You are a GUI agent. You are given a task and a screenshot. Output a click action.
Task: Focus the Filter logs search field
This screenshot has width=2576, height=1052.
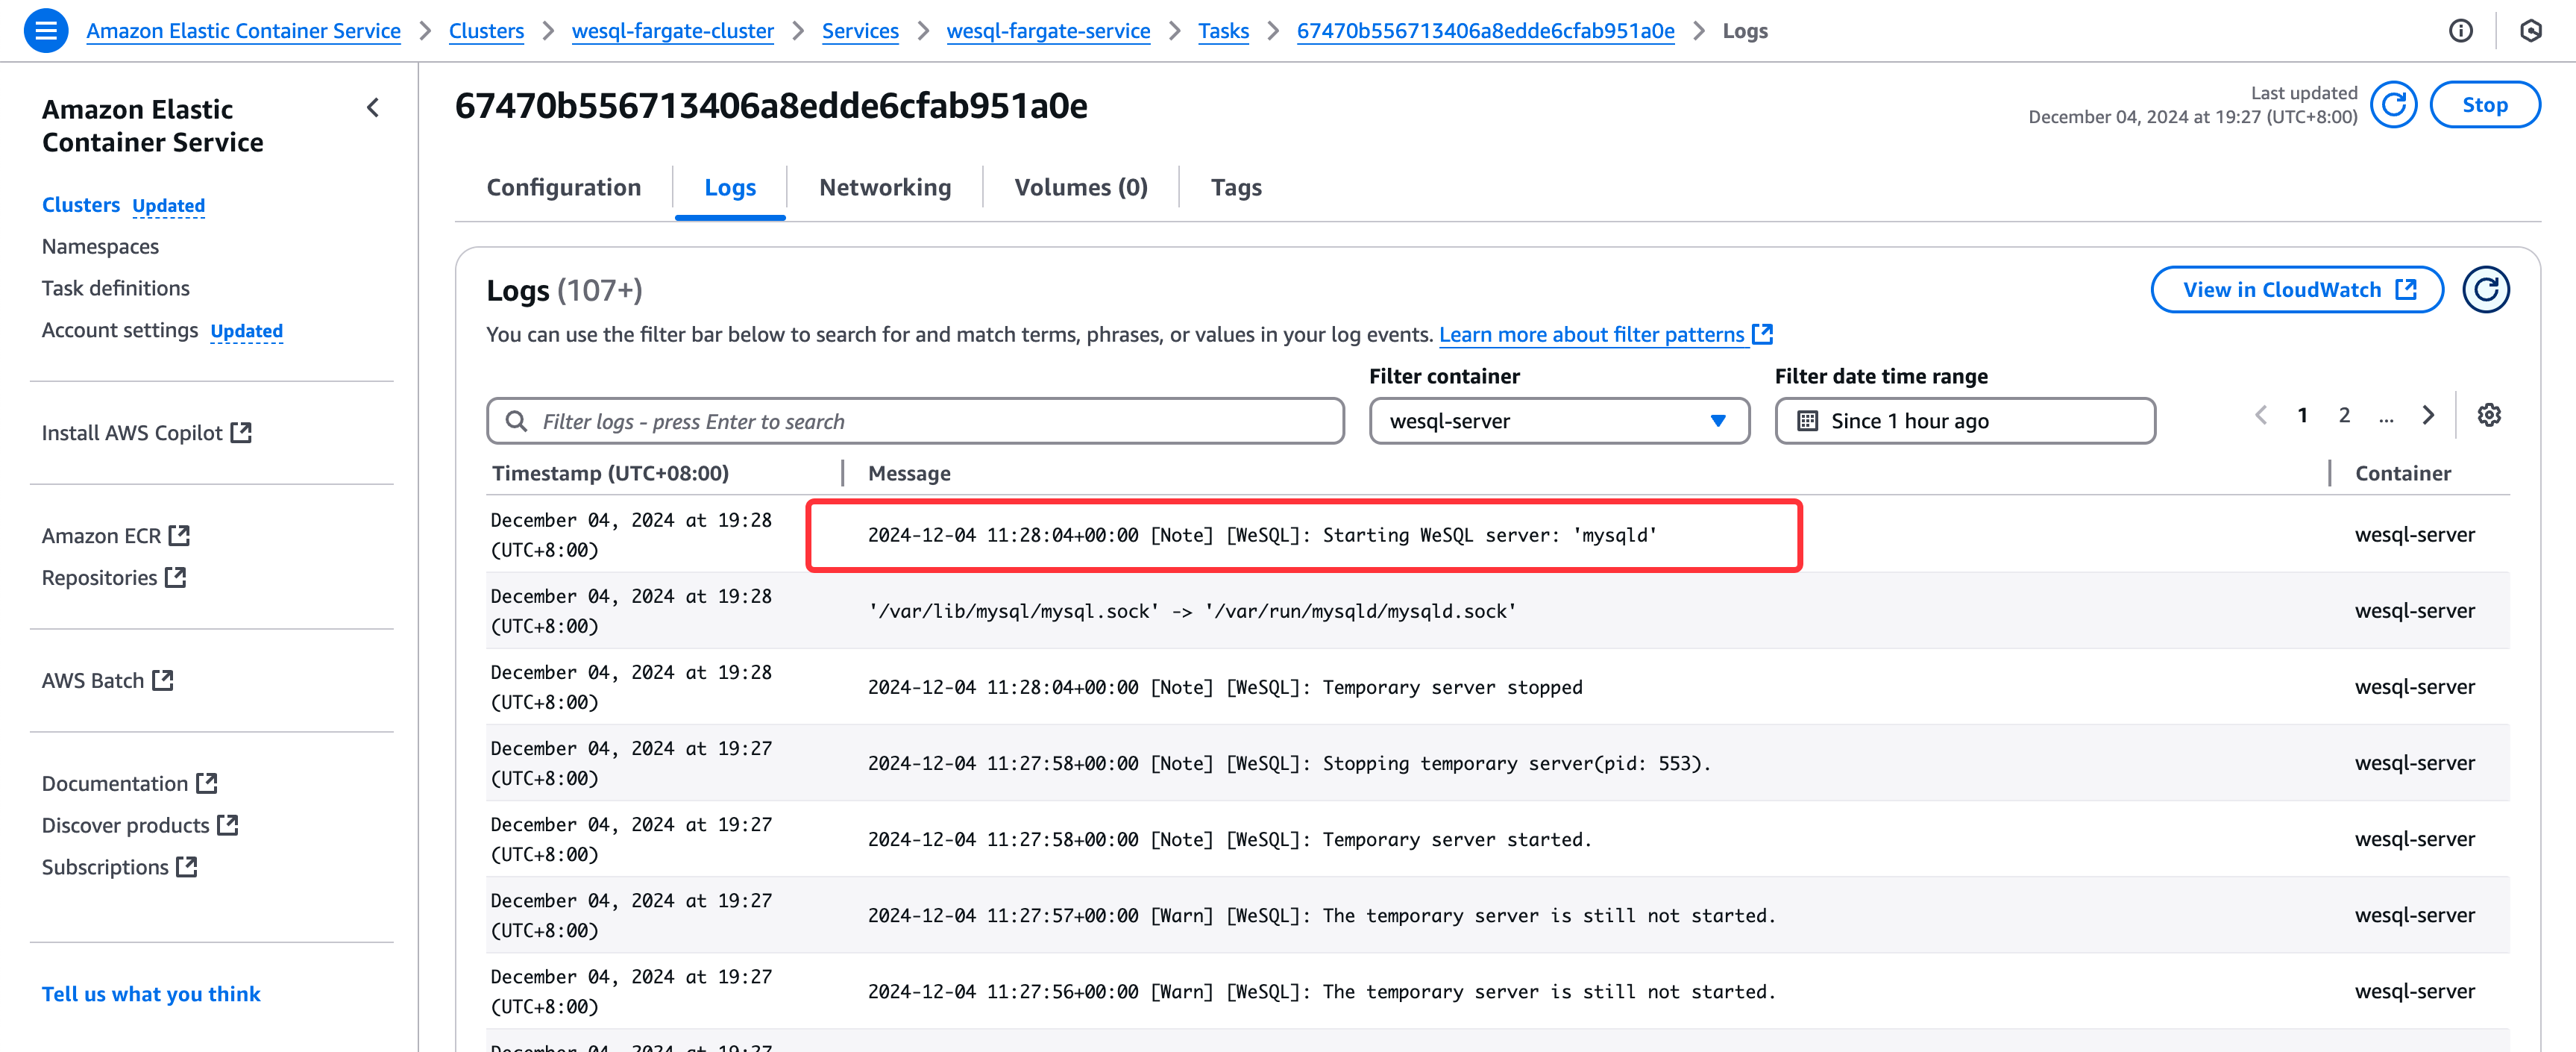[x=915, y=421]
